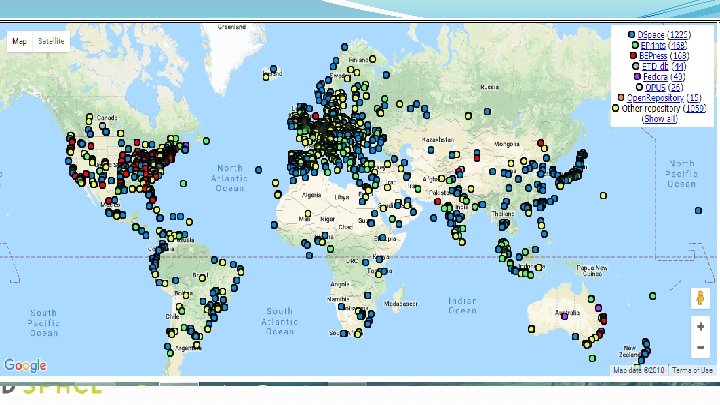Click the purple Fedora legend swatch
The width and height of the screenshot is (720, 405).
pos(637,77)
